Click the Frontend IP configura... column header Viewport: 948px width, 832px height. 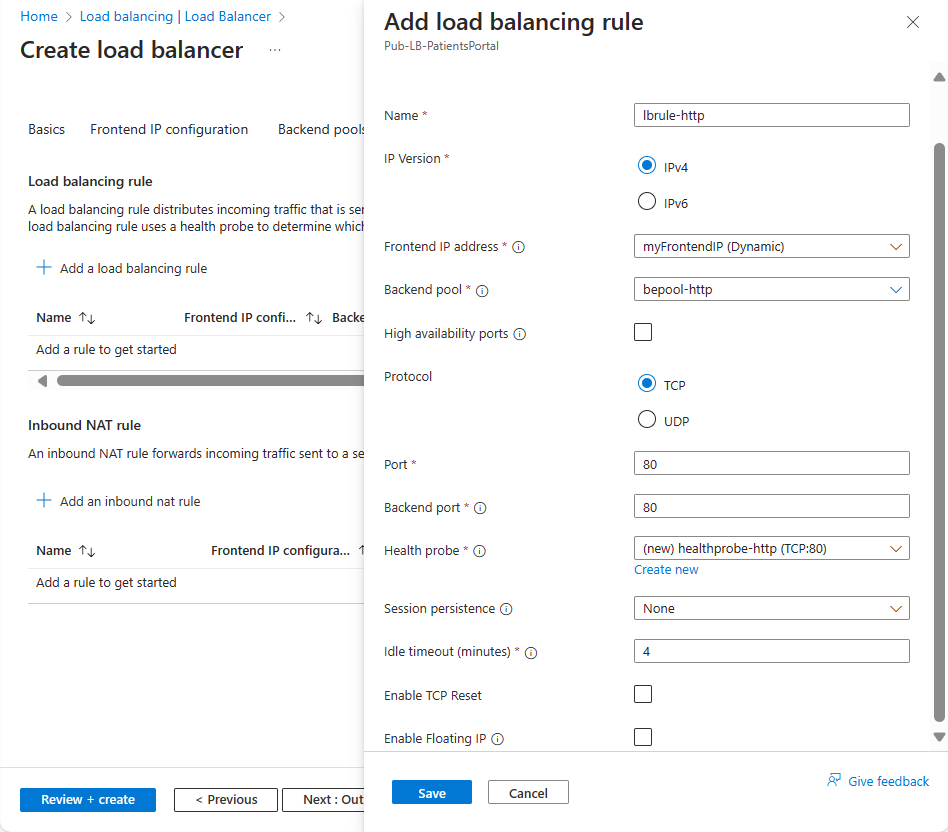(281, 550)
